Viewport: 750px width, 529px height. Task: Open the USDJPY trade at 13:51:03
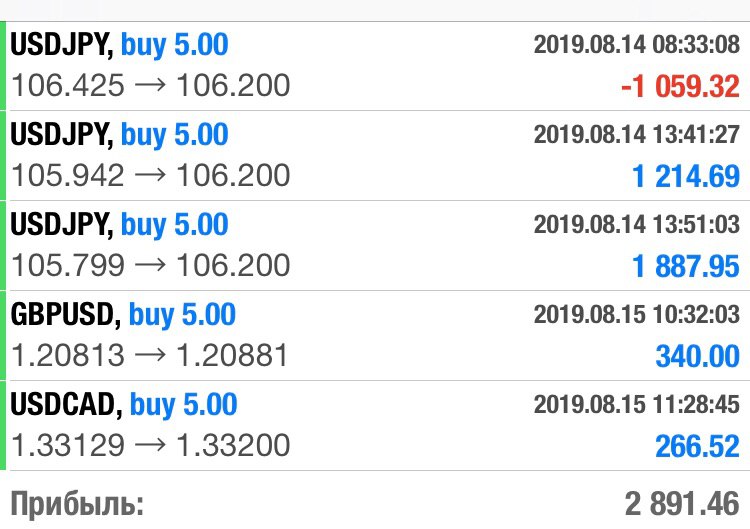coord(375,245)
